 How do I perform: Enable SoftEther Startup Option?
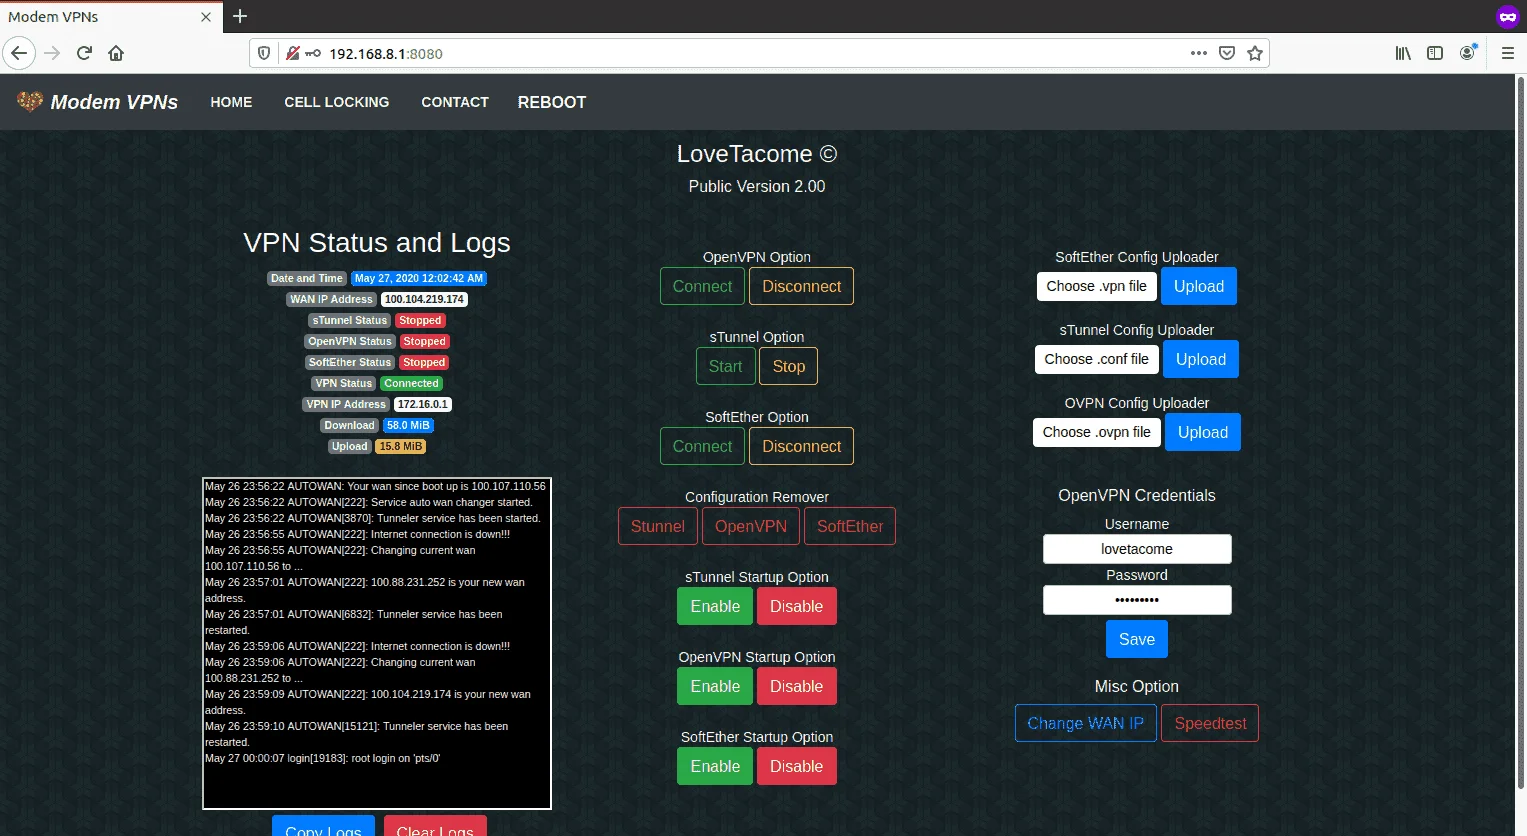pos(715,766)
